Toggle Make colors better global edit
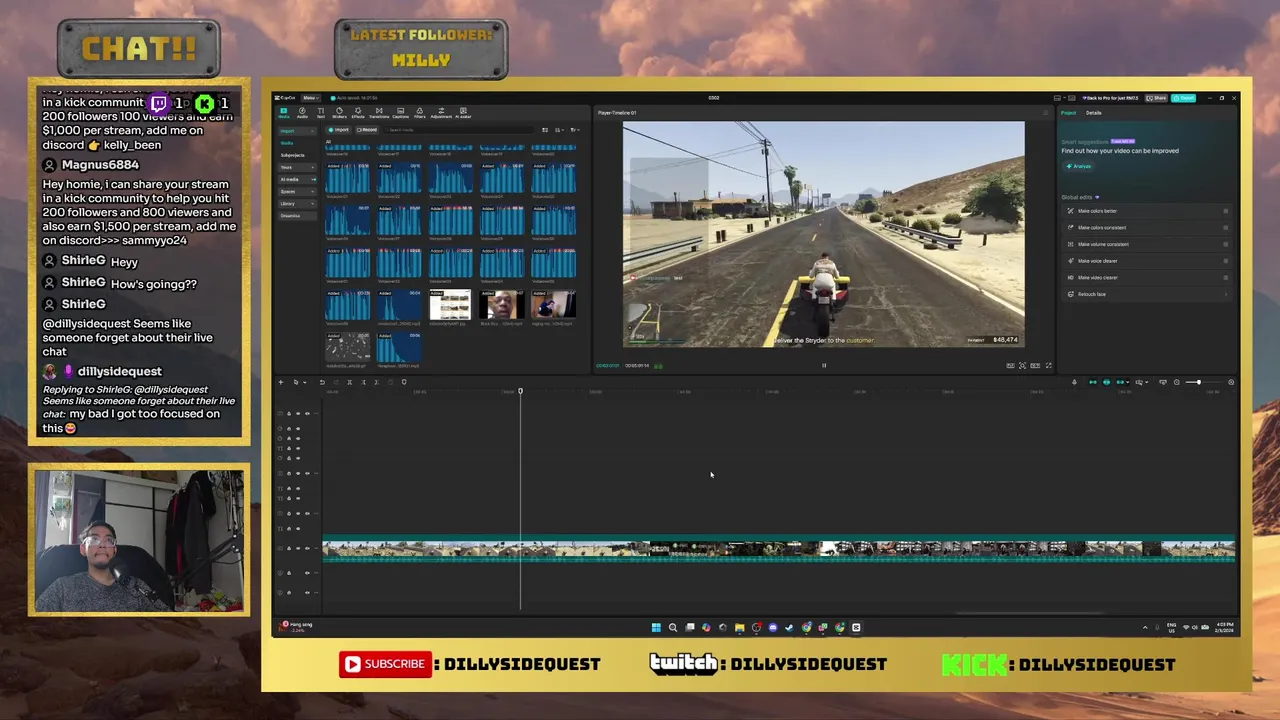1280x720 pixels. (x=1226, y=211)
